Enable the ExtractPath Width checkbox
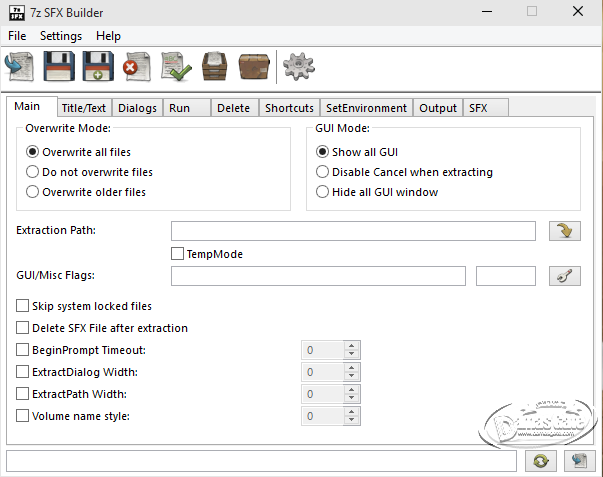Viewport: 603px width, 477px height. 22,394
